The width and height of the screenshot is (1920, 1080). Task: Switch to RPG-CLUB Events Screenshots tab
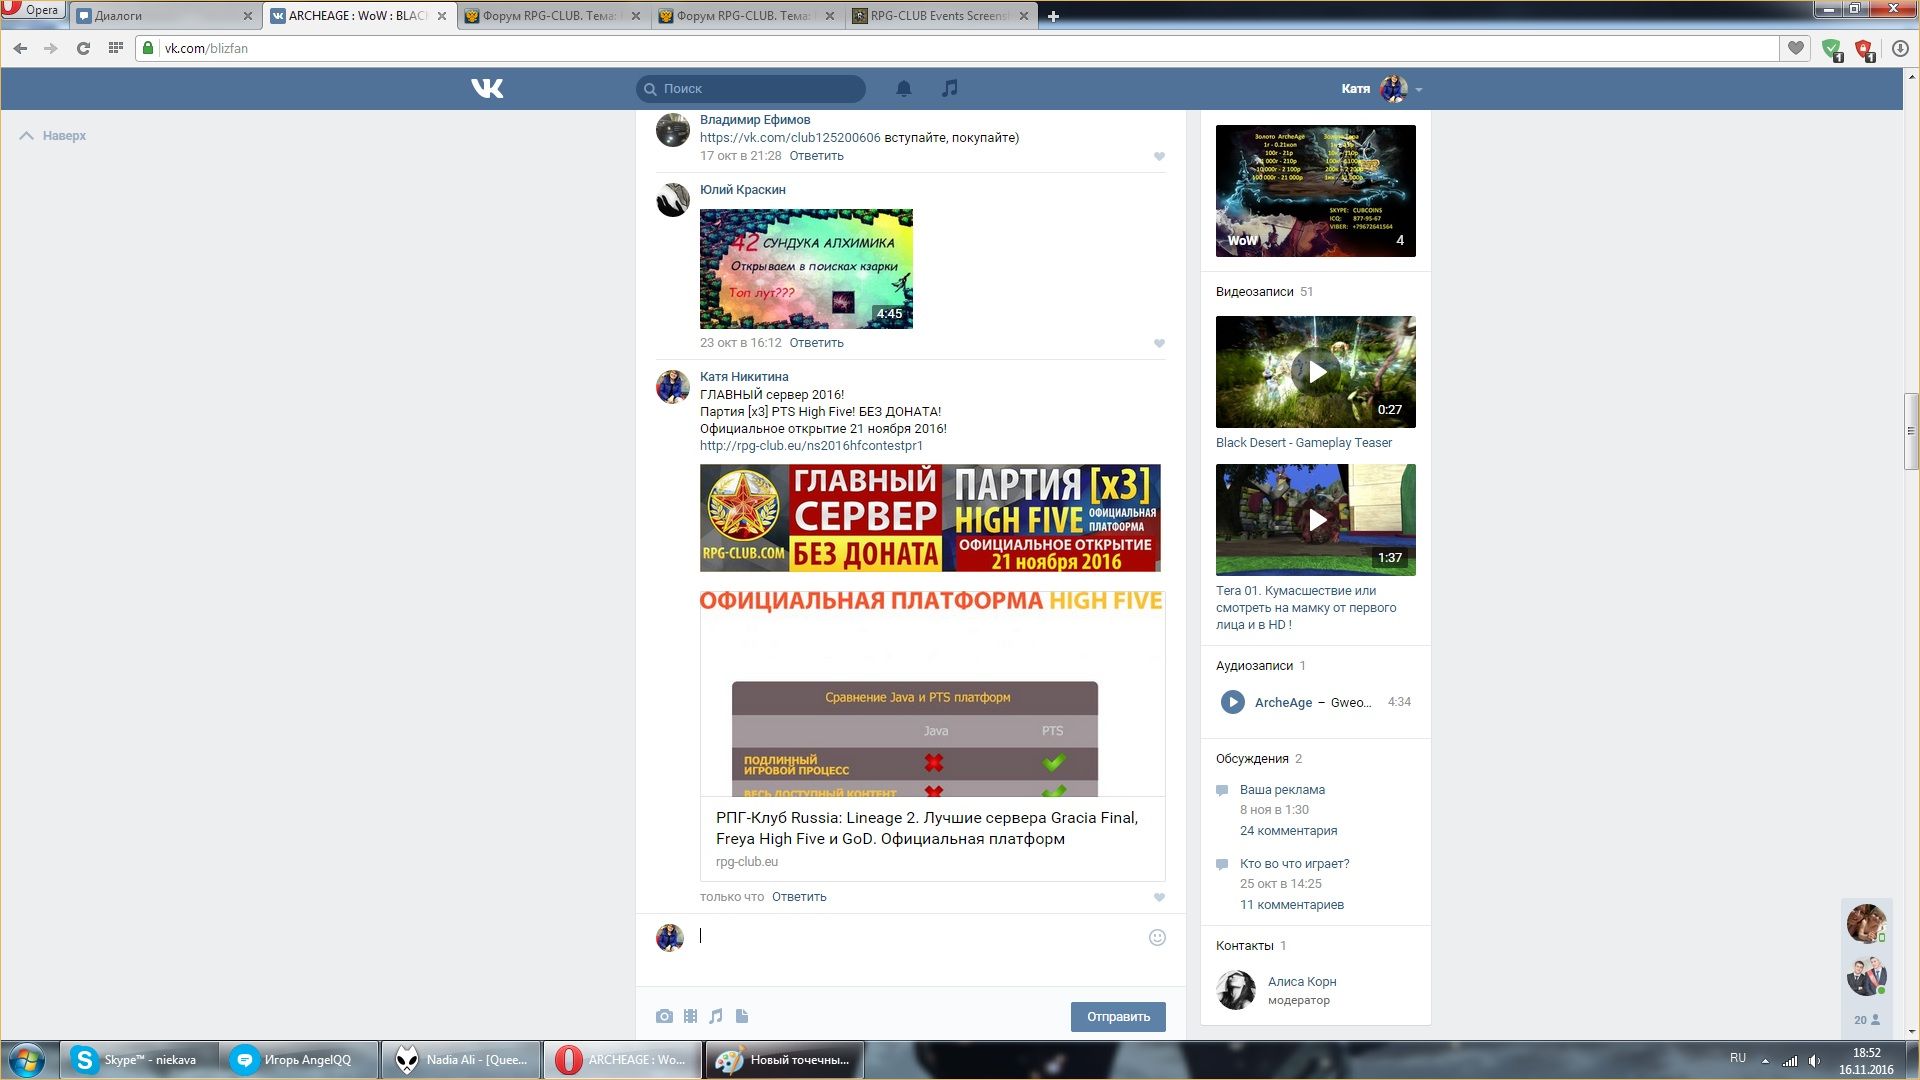941,16
